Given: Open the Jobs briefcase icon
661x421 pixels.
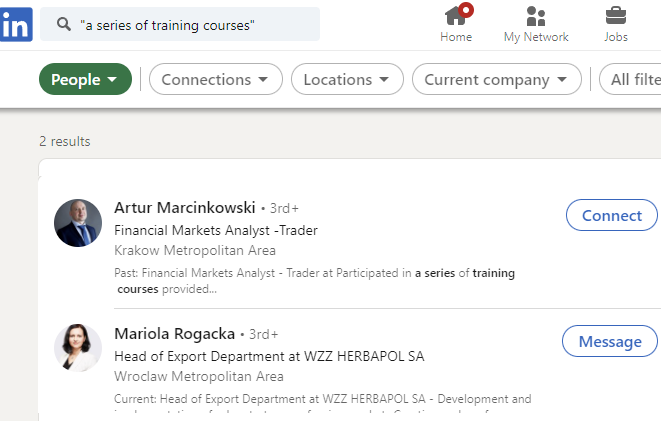Looking at the screenshot, I should (x=616, y=16).
